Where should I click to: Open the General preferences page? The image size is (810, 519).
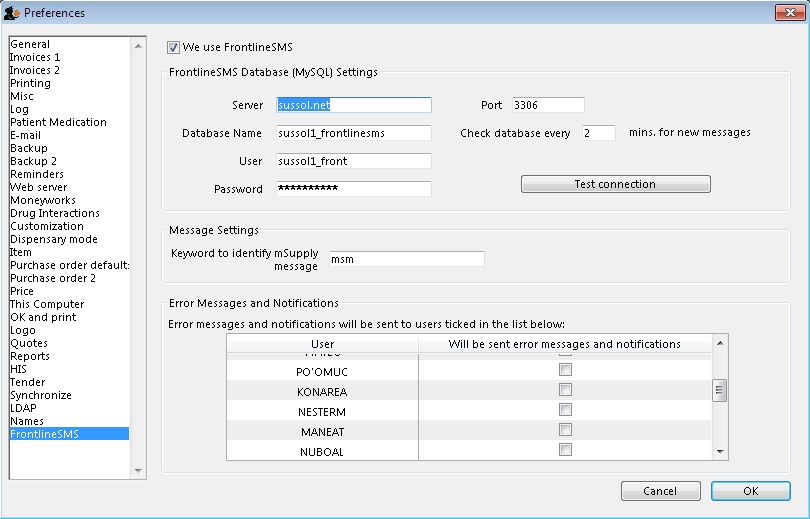pyautogui.click(x=69, y=44)
